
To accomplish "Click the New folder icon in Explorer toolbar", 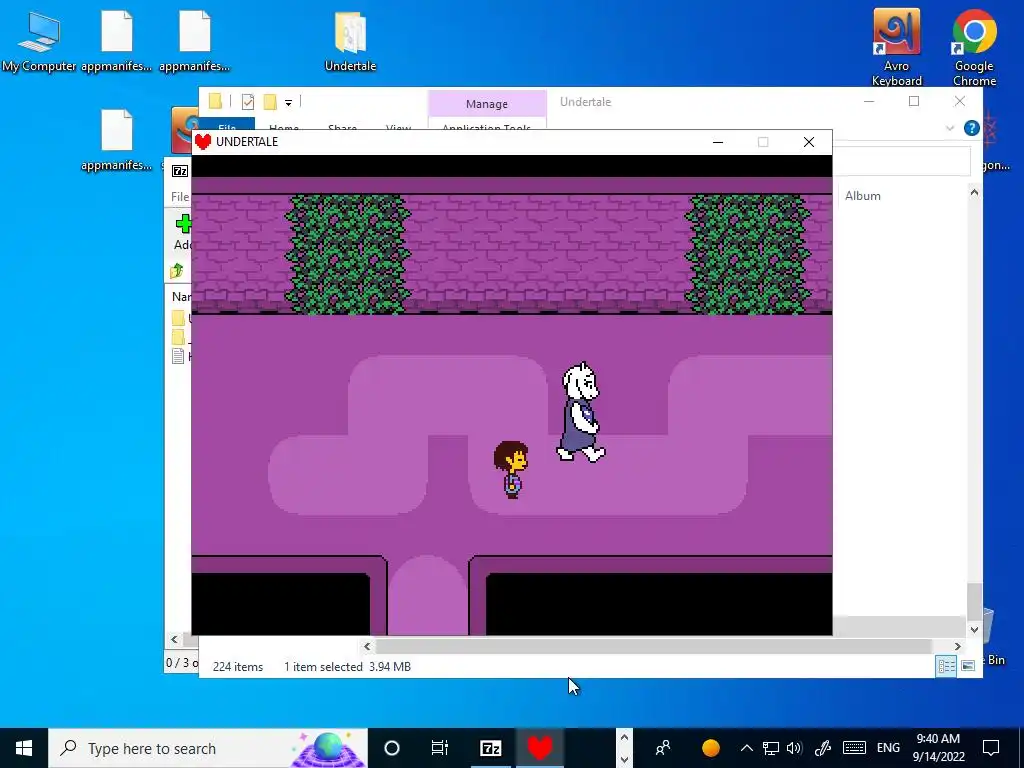I will point(270,101).
